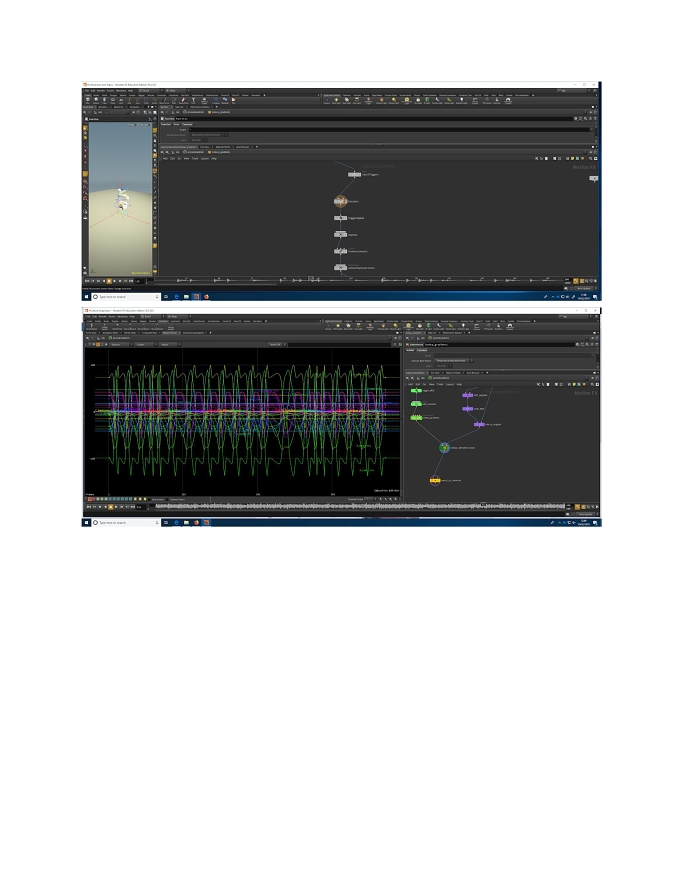The image size is (680, 880).
Task: Open Help menu in bottom Houdini window
Action: [132, 317]
